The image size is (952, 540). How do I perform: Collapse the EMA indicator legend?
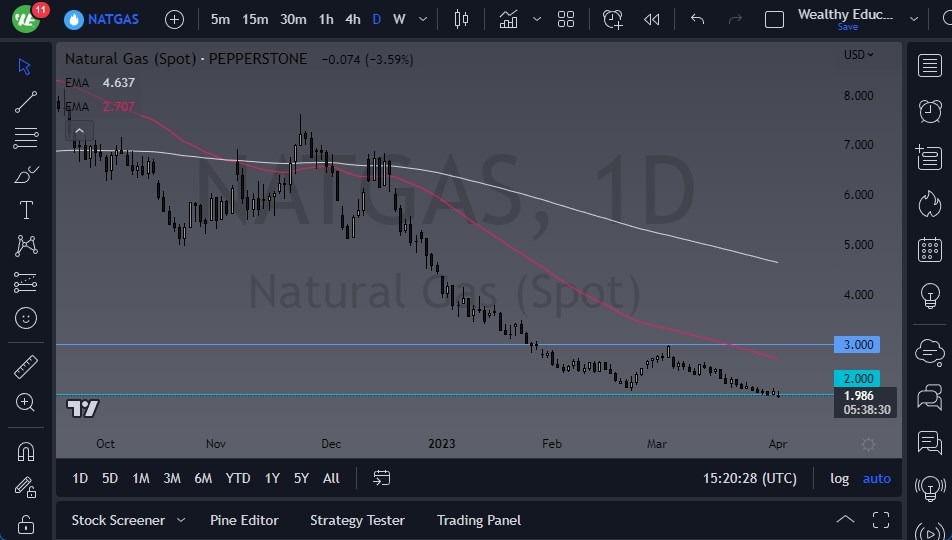coord(80,131)
